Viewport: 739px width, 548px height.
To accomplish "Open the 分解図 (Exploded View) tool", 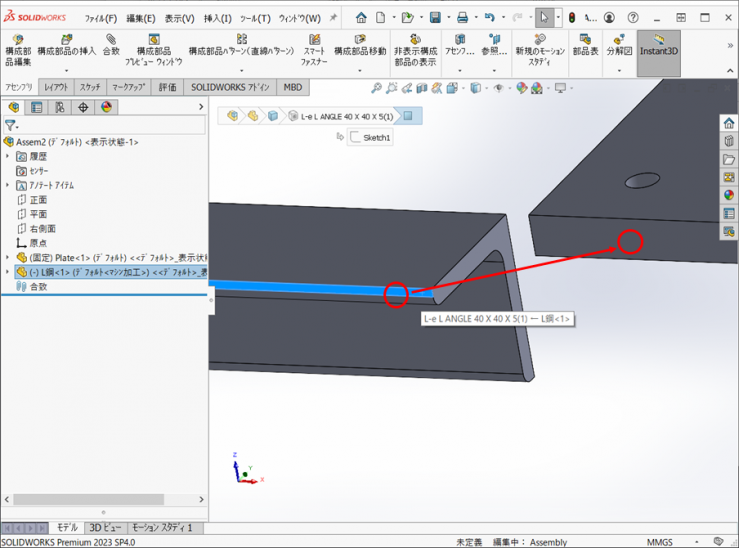I will point(619,45).
